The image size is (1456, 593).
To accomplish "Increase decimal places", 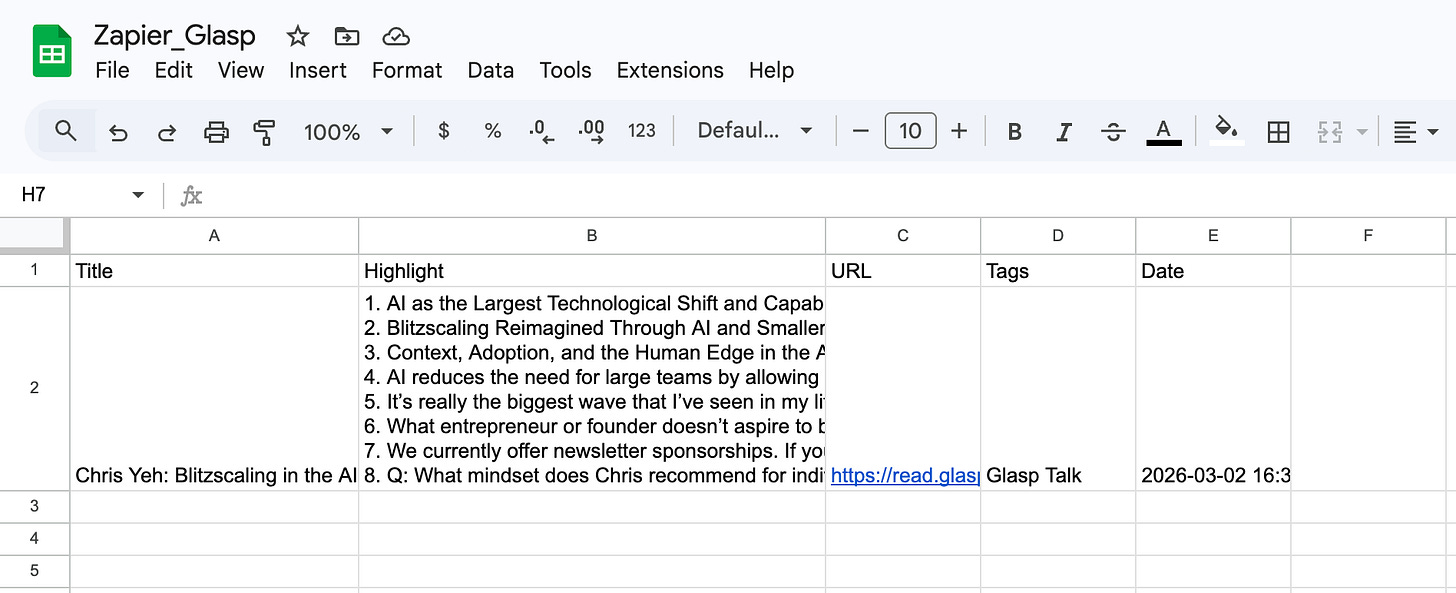I will 592,132.
